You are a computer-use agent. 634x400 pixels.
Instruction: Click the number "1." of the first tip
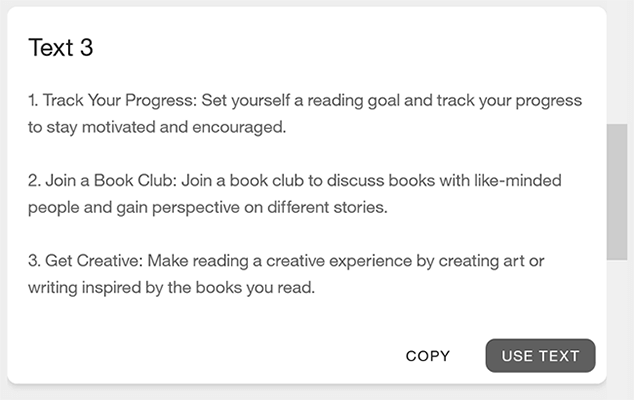(x=34, y=101)
